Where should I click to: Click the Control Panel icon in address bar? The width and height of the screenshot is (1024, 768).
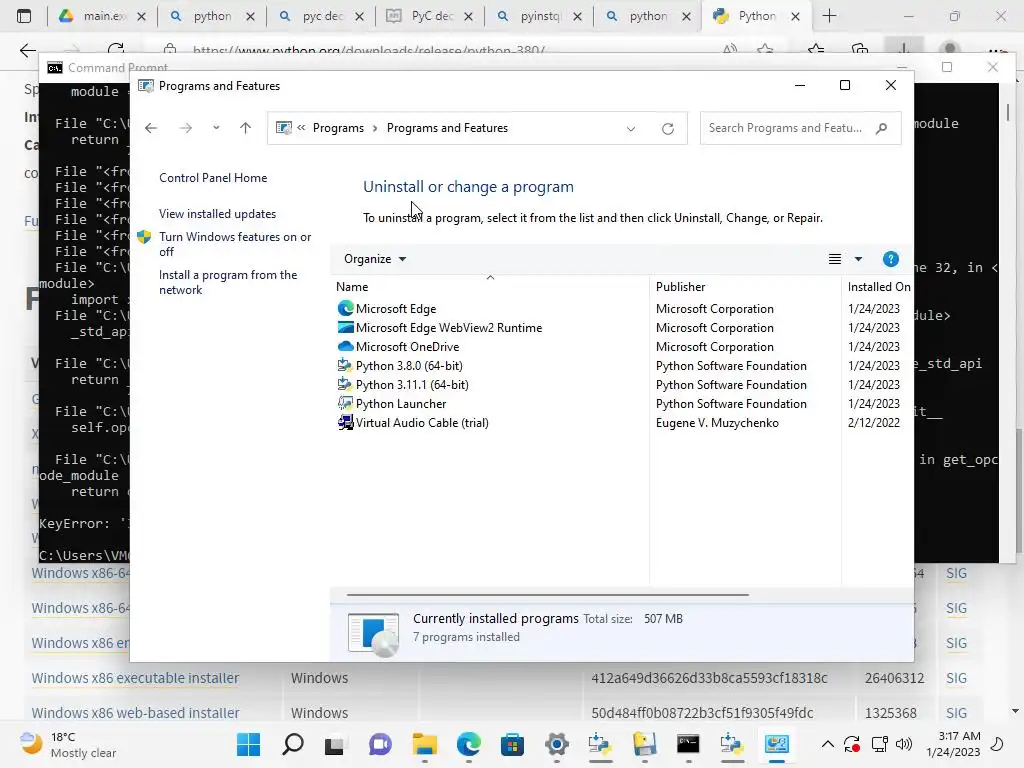point(283,128)
